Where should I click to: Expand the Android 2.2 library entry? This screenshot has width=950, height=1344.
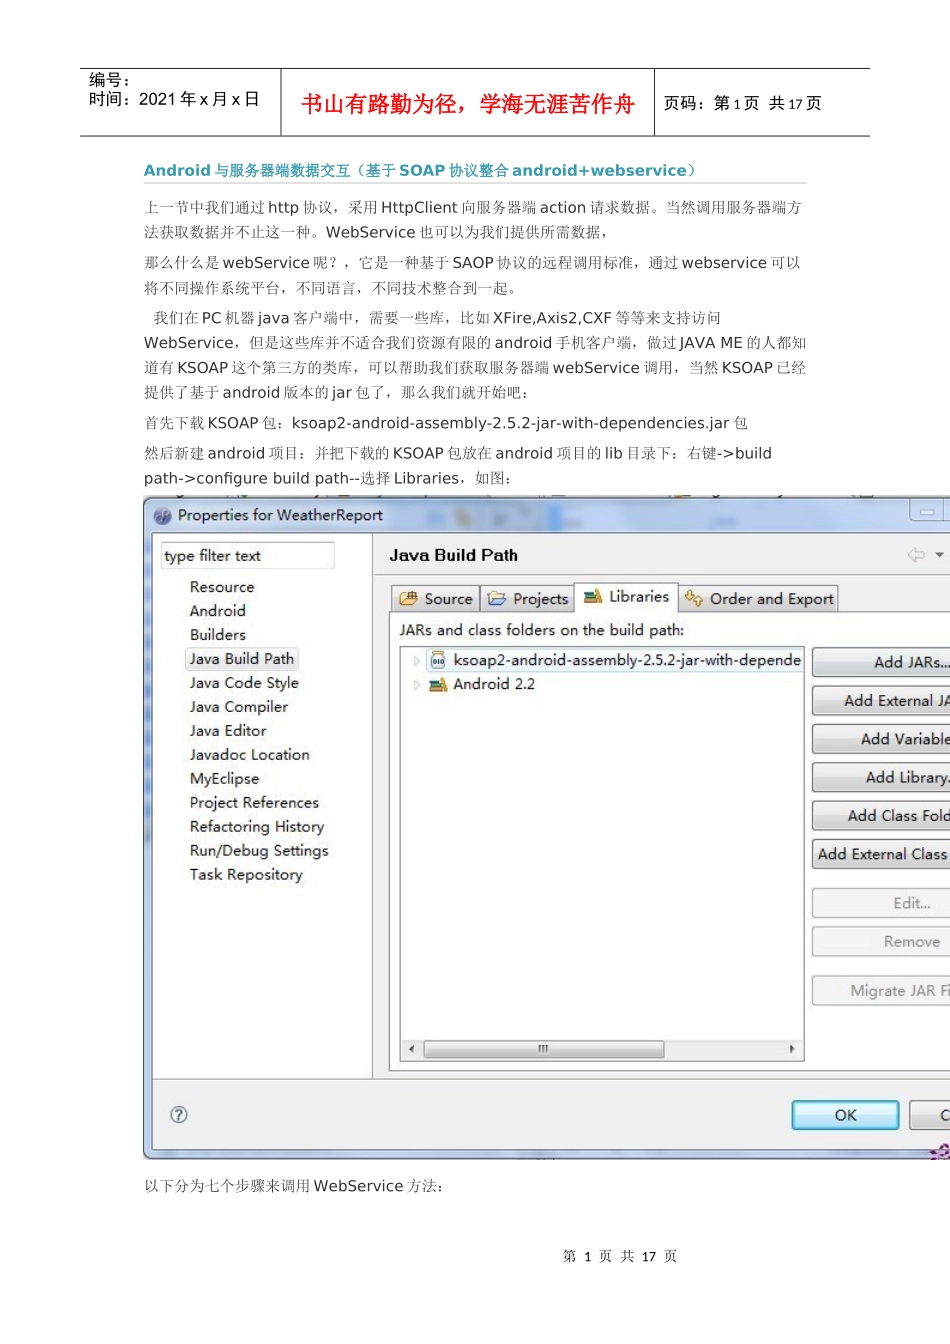[417, 685]
